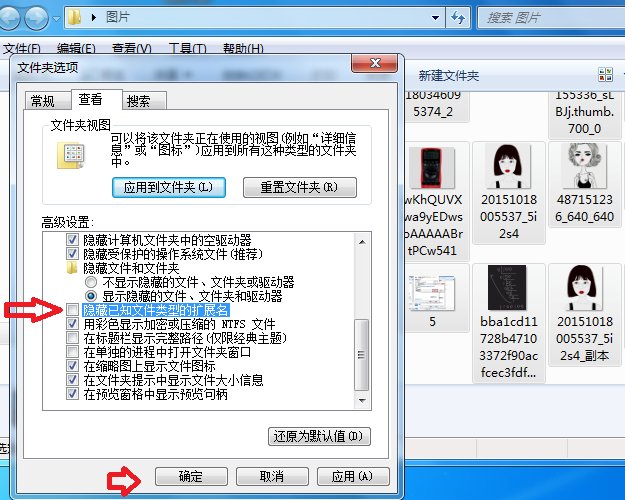Open the 工具(T) menu
This screenshot has height=500, width=625.
click(x=187, y=49)
